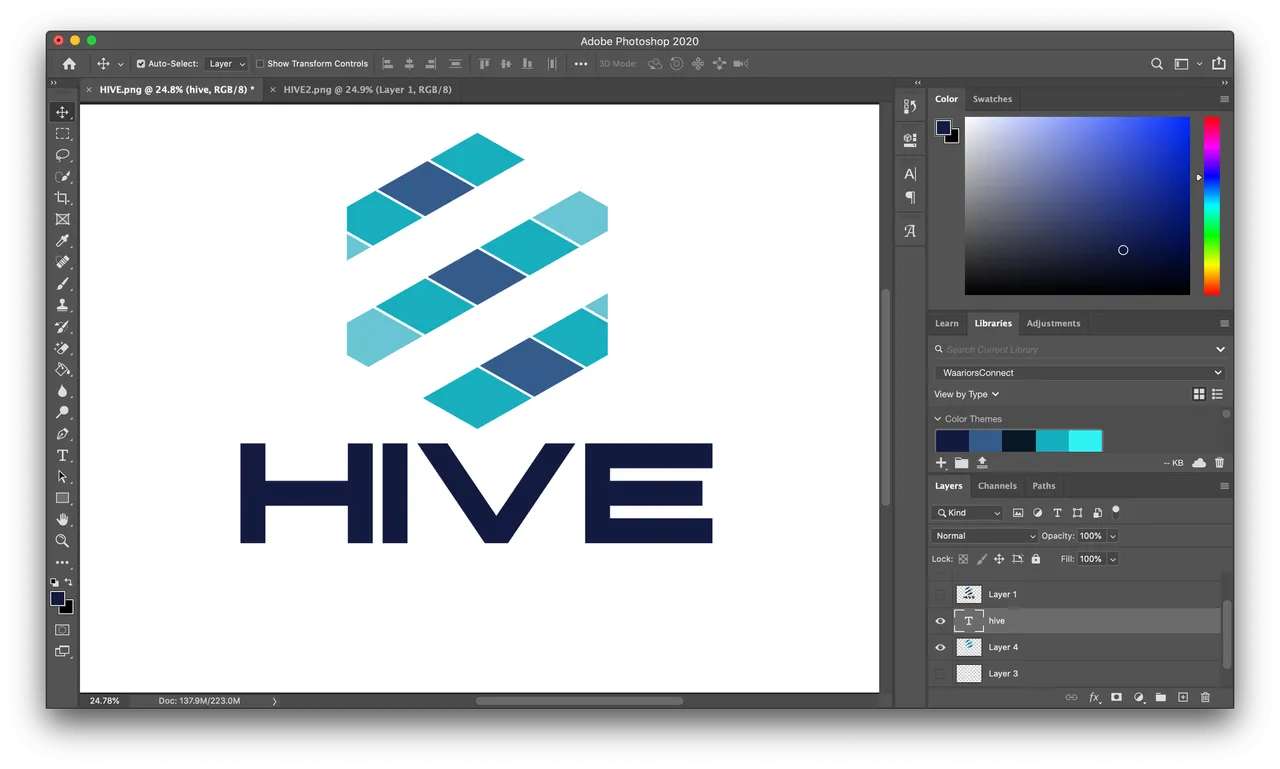Hide Layer 4 visibility eye
Image resolution: width=1280 pixels, height=769 pixels.
(x=940, y=647)
